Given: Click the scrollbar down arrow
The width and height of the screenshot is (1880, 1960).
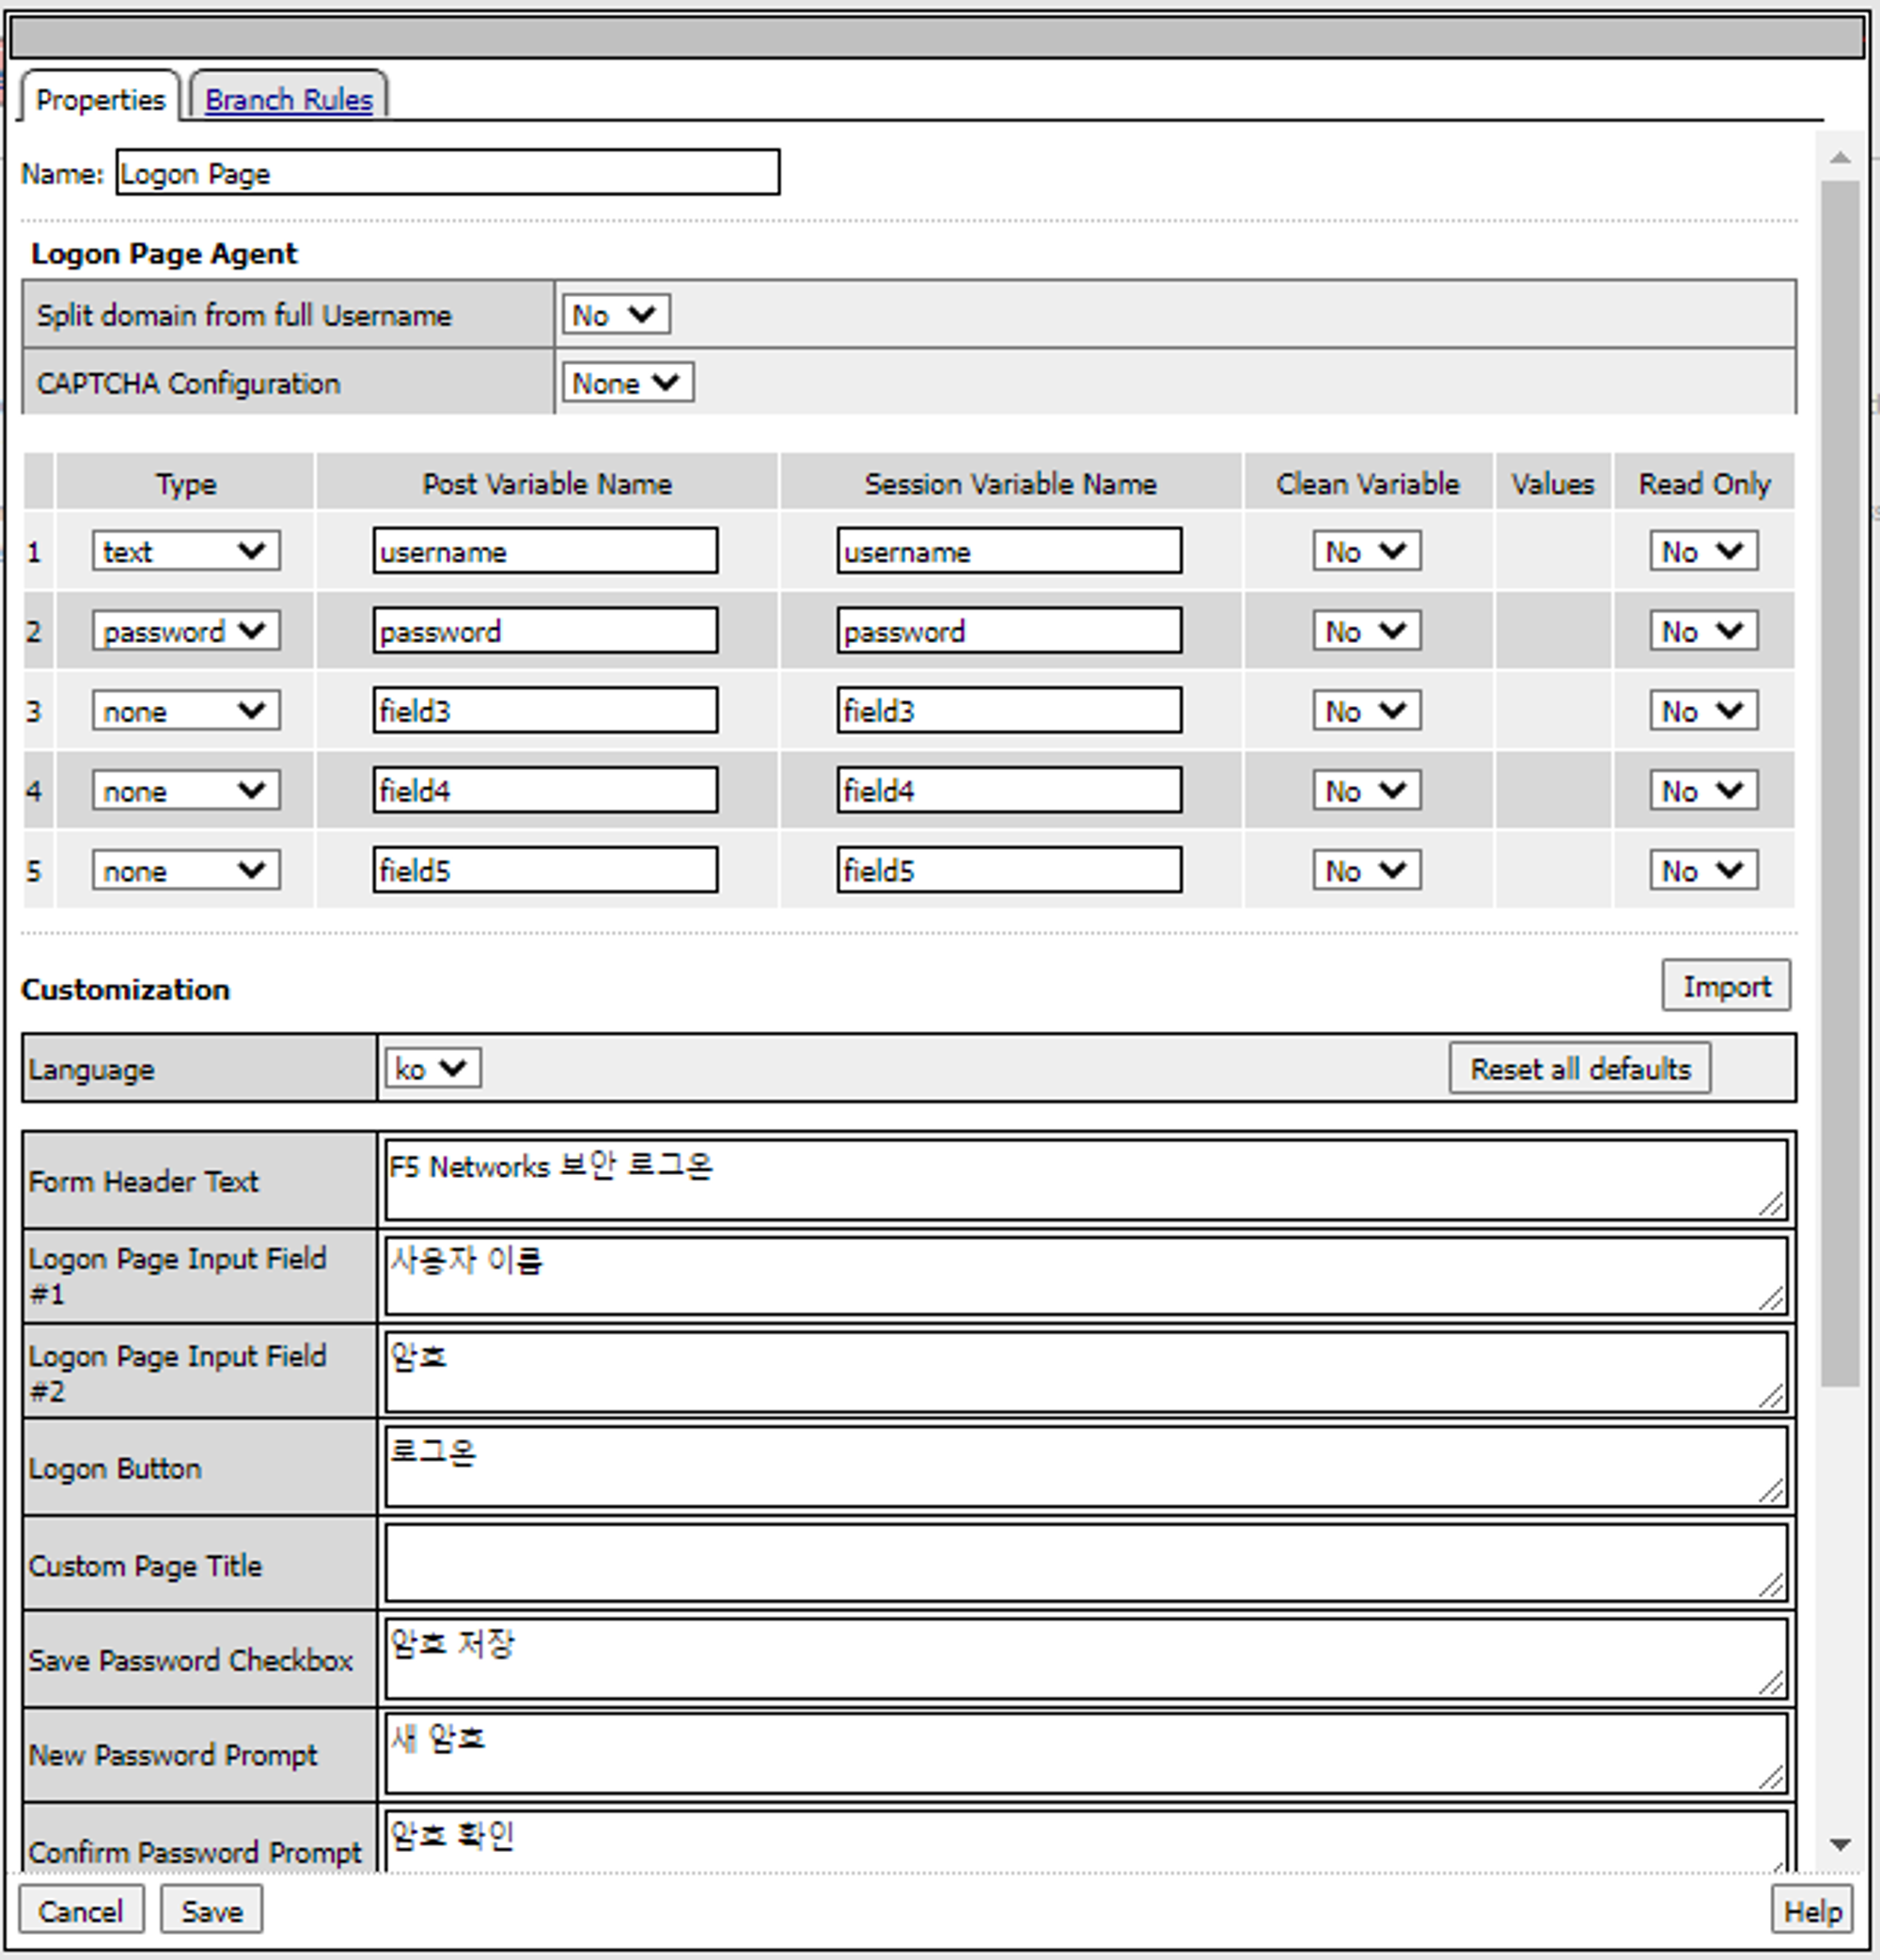Looking at the screenshot, I should pos(1840,1845).
